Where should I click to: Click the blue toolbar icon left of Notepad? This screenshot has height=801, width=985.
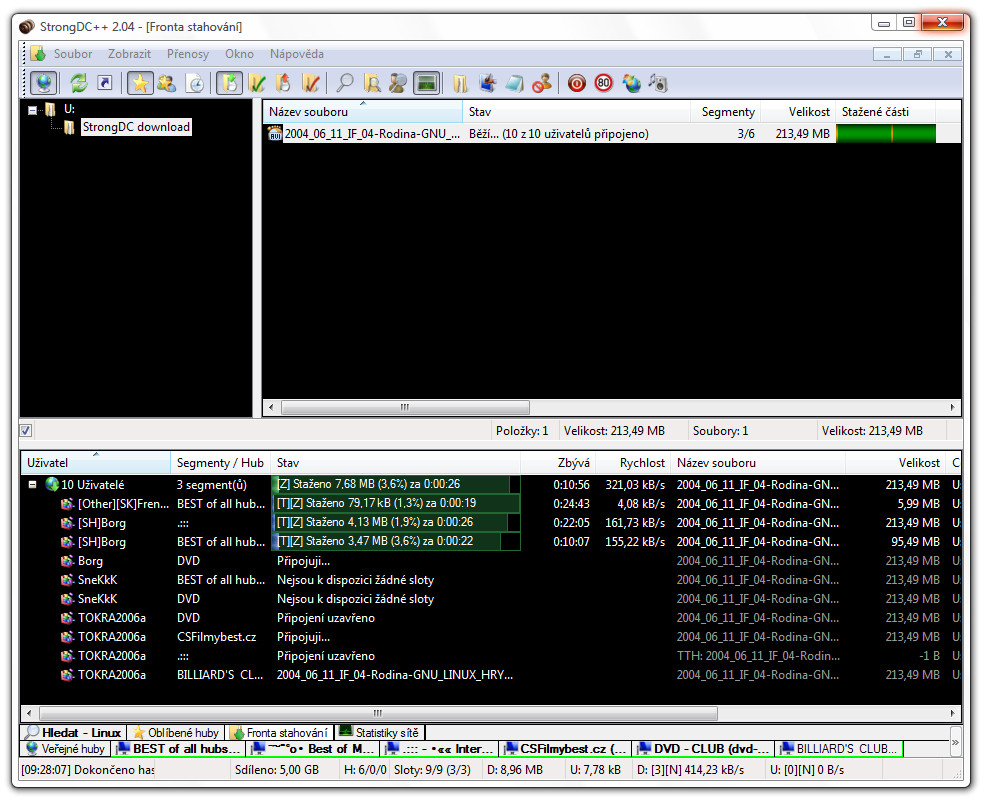coord(487,83)
